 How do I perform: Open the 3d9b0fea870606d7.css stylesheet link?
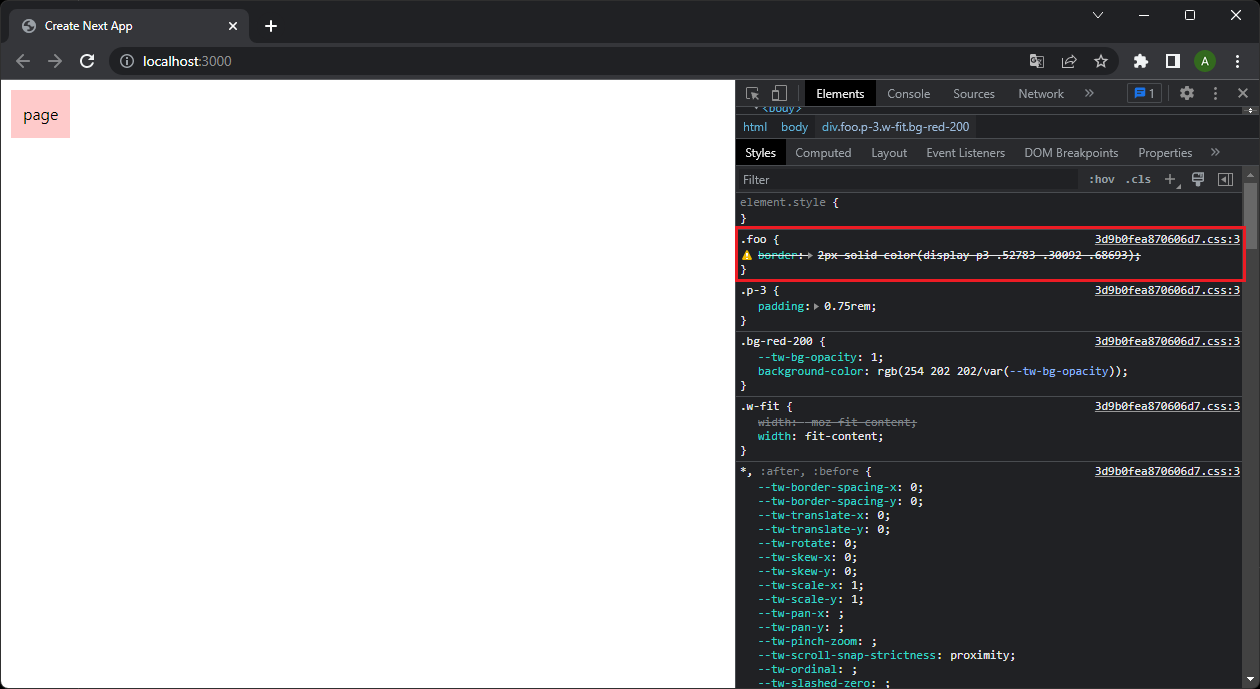tap(1166, 238)
